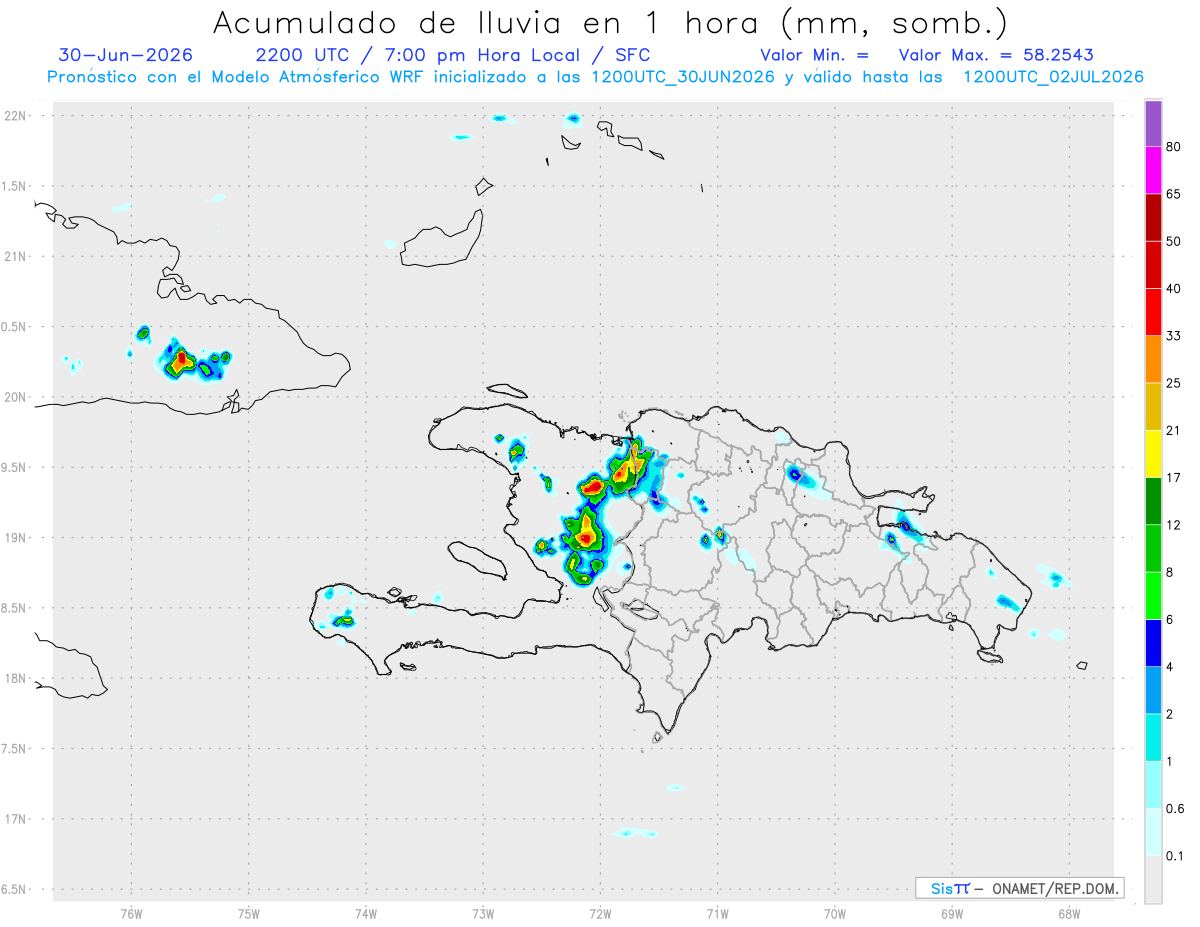The width and height of the screenshot is (1200, 927).
Task: Click the legend value 65
Action: click(1174, 194)
